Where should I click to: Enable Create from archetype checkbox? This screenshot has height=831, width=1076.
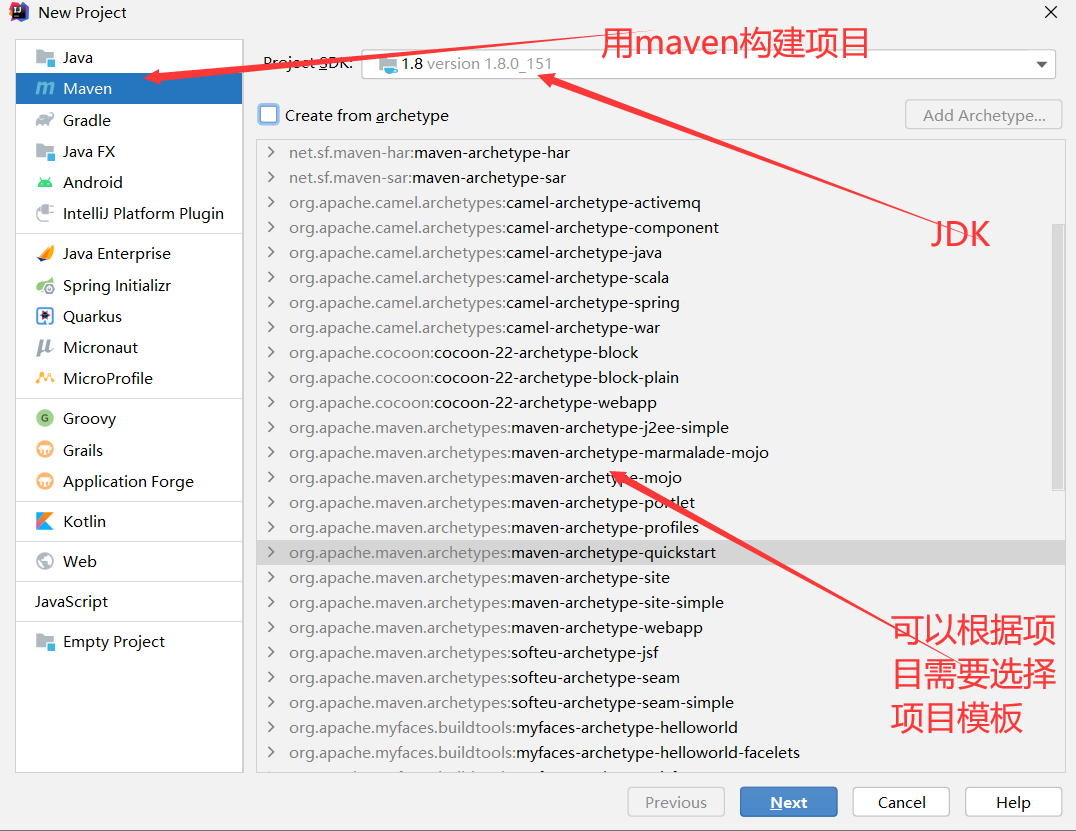tap(268, 115)
